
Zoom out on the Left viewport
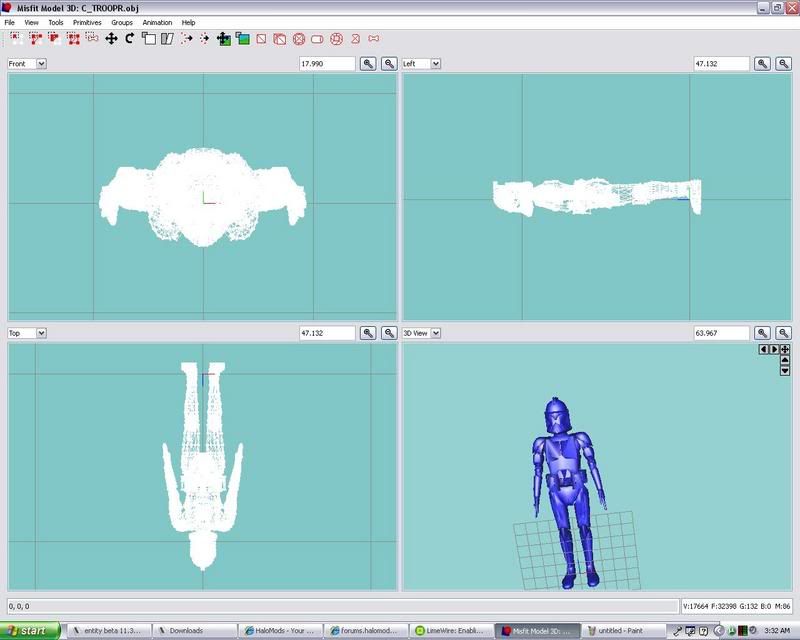(x=784, y=64)
